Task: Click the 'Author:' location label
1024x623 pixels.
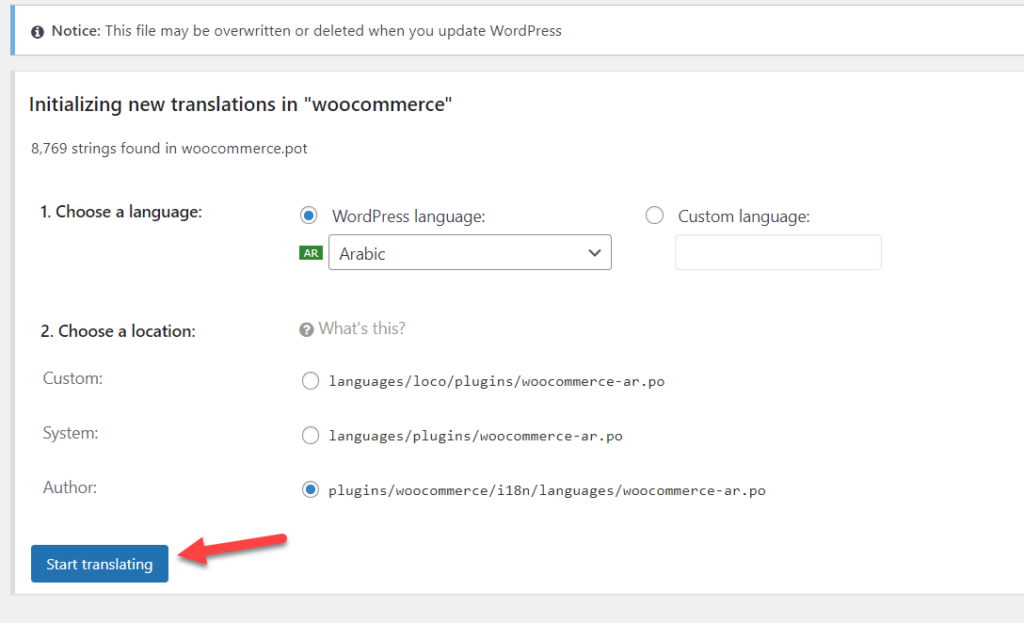Action: tap(70, 487)
